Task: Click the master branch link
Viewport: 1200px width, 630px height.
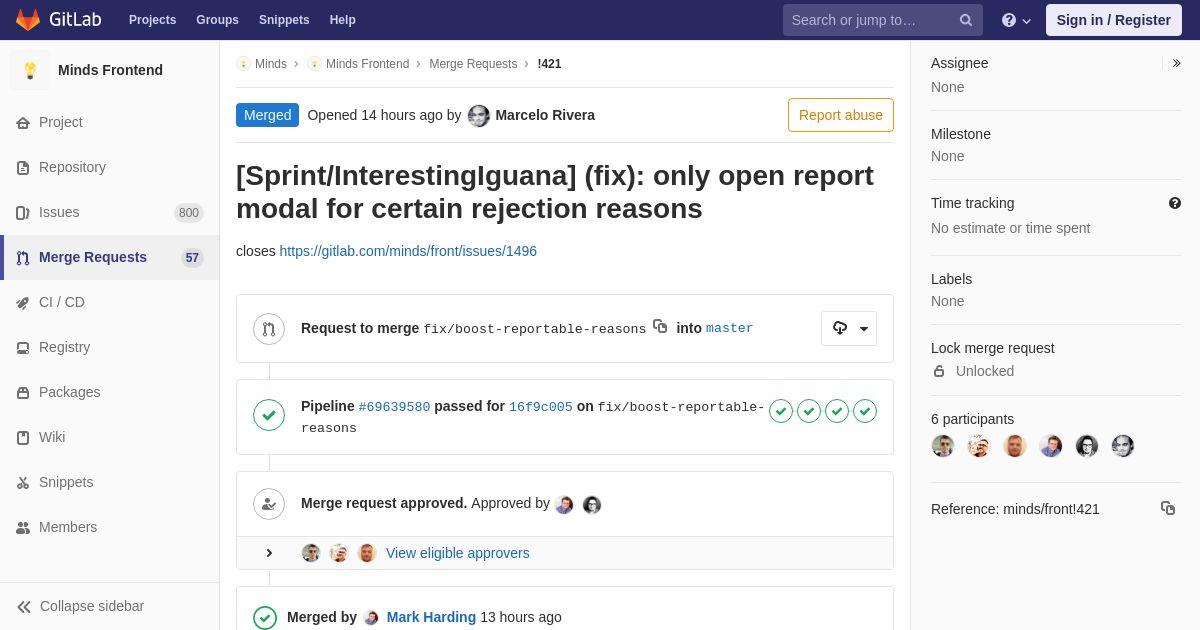Action: click(730, 328)
